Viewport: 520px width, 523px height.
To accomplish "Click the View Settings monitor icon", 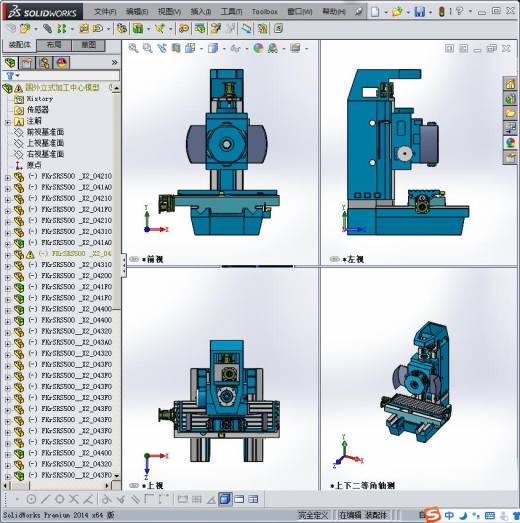I will click(x=295, y=48).
